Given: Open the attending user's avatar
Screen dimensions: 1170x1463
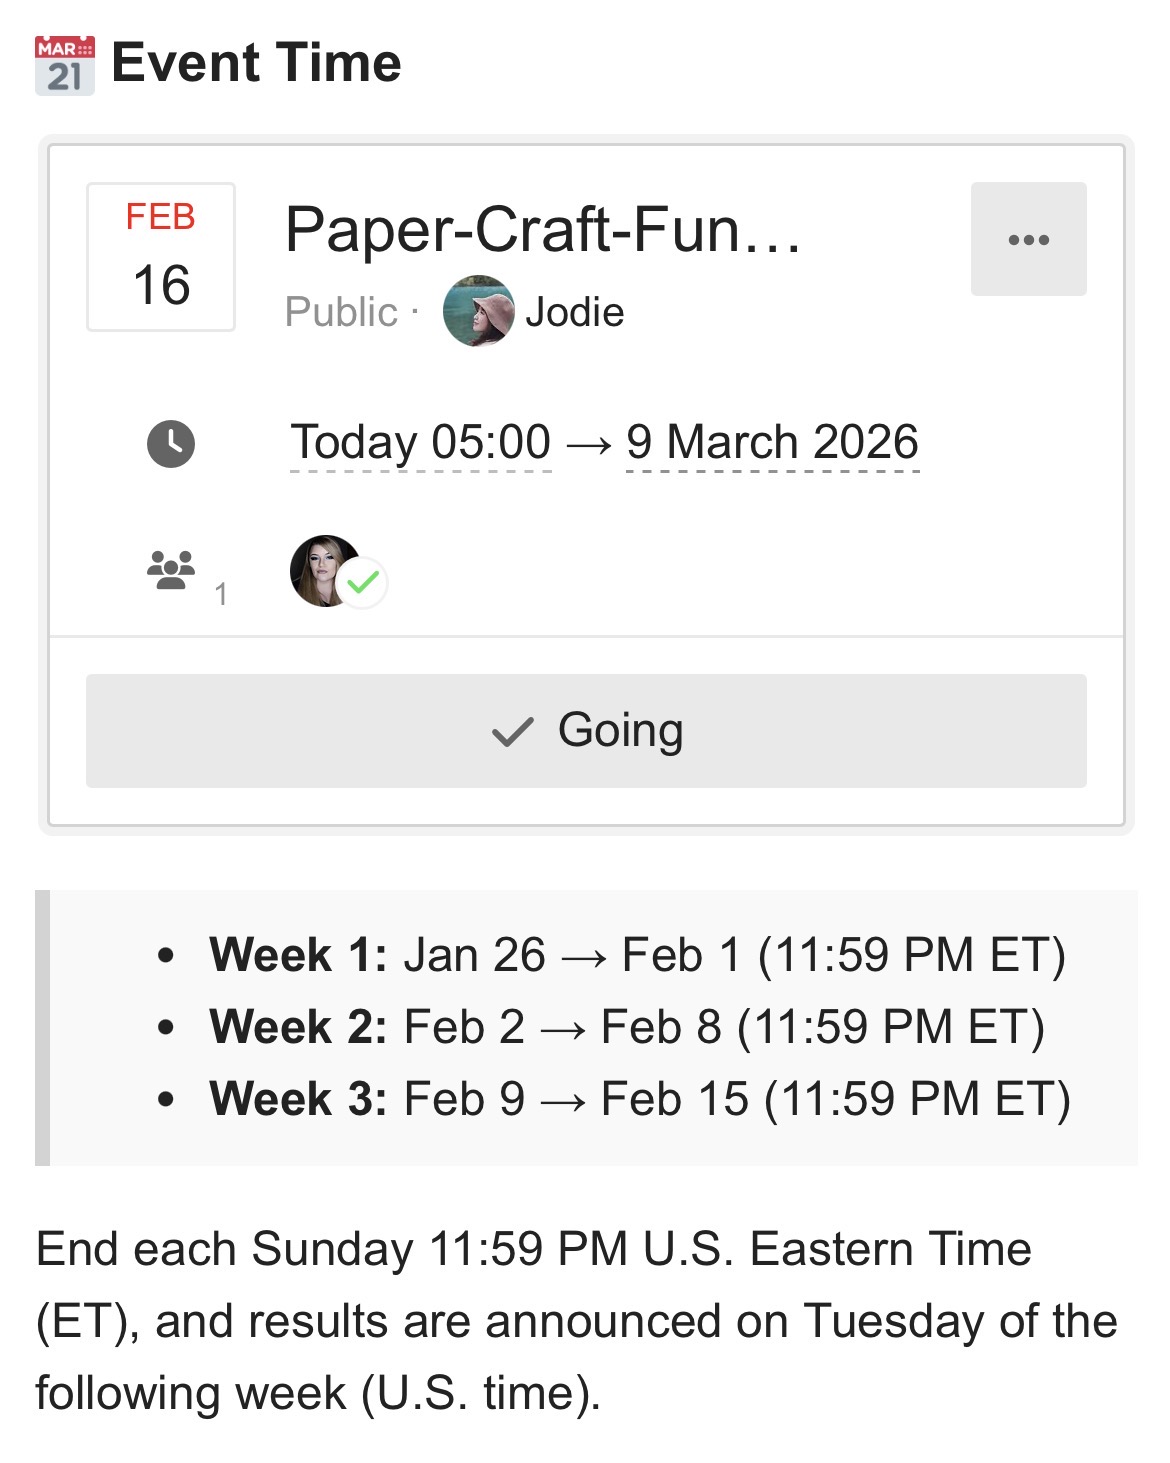Looking at the screenshot, I should pos(324,571).
